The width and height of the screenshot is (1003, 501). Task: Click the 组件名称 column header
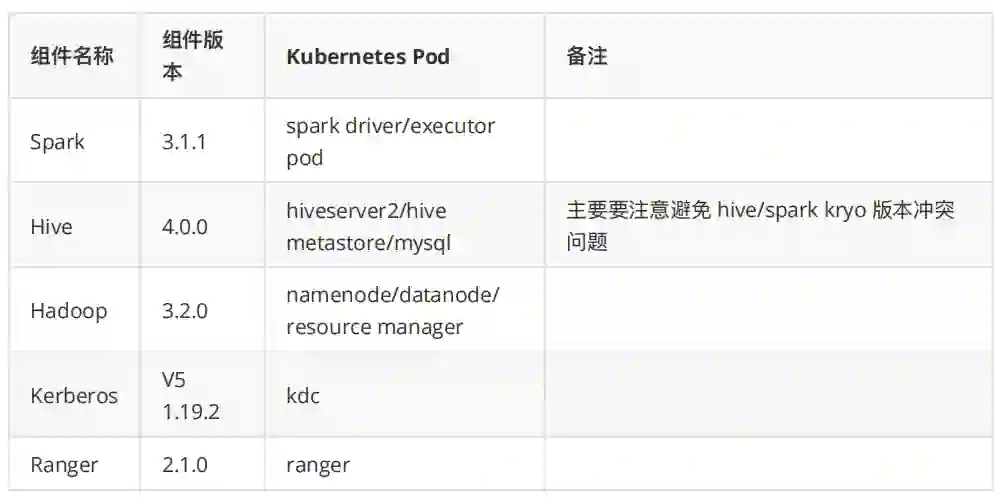pyautogui.click(x=72, y=56)
